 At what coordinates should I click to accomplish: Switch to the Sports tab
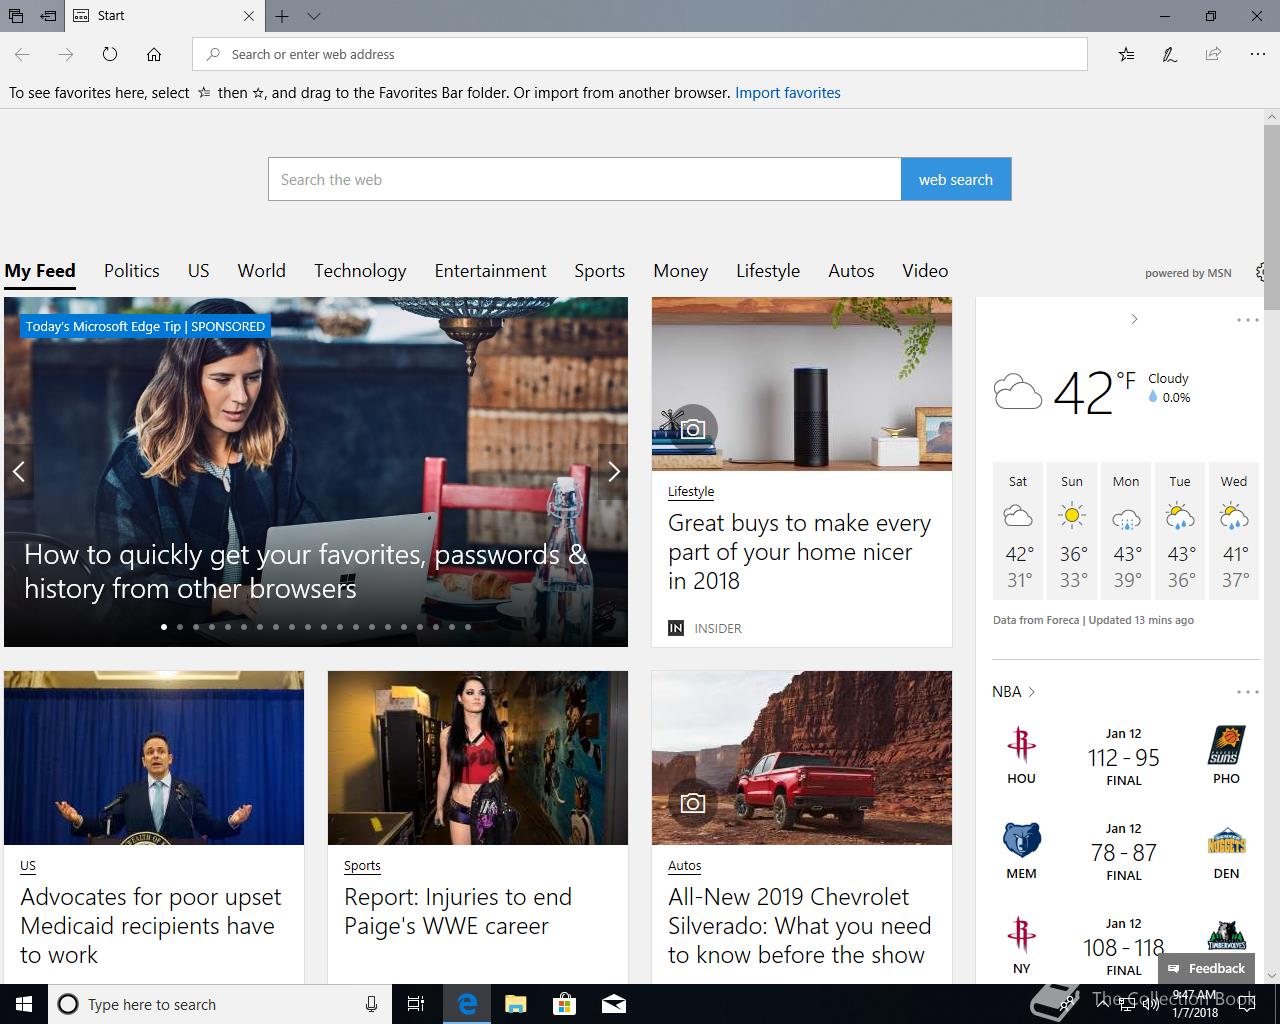[x=599, y=271]
